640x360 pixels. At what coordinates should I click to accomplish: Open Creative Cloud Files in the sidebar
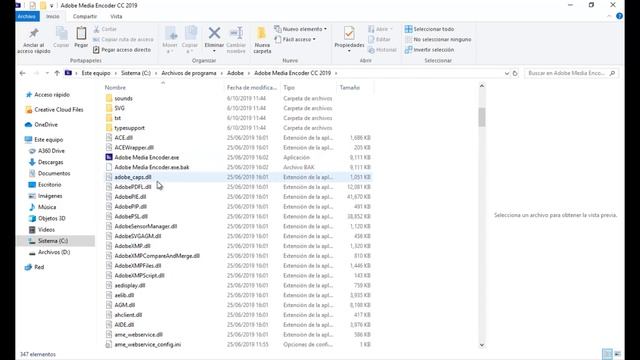pyautogui.click(x=54, y=109)
